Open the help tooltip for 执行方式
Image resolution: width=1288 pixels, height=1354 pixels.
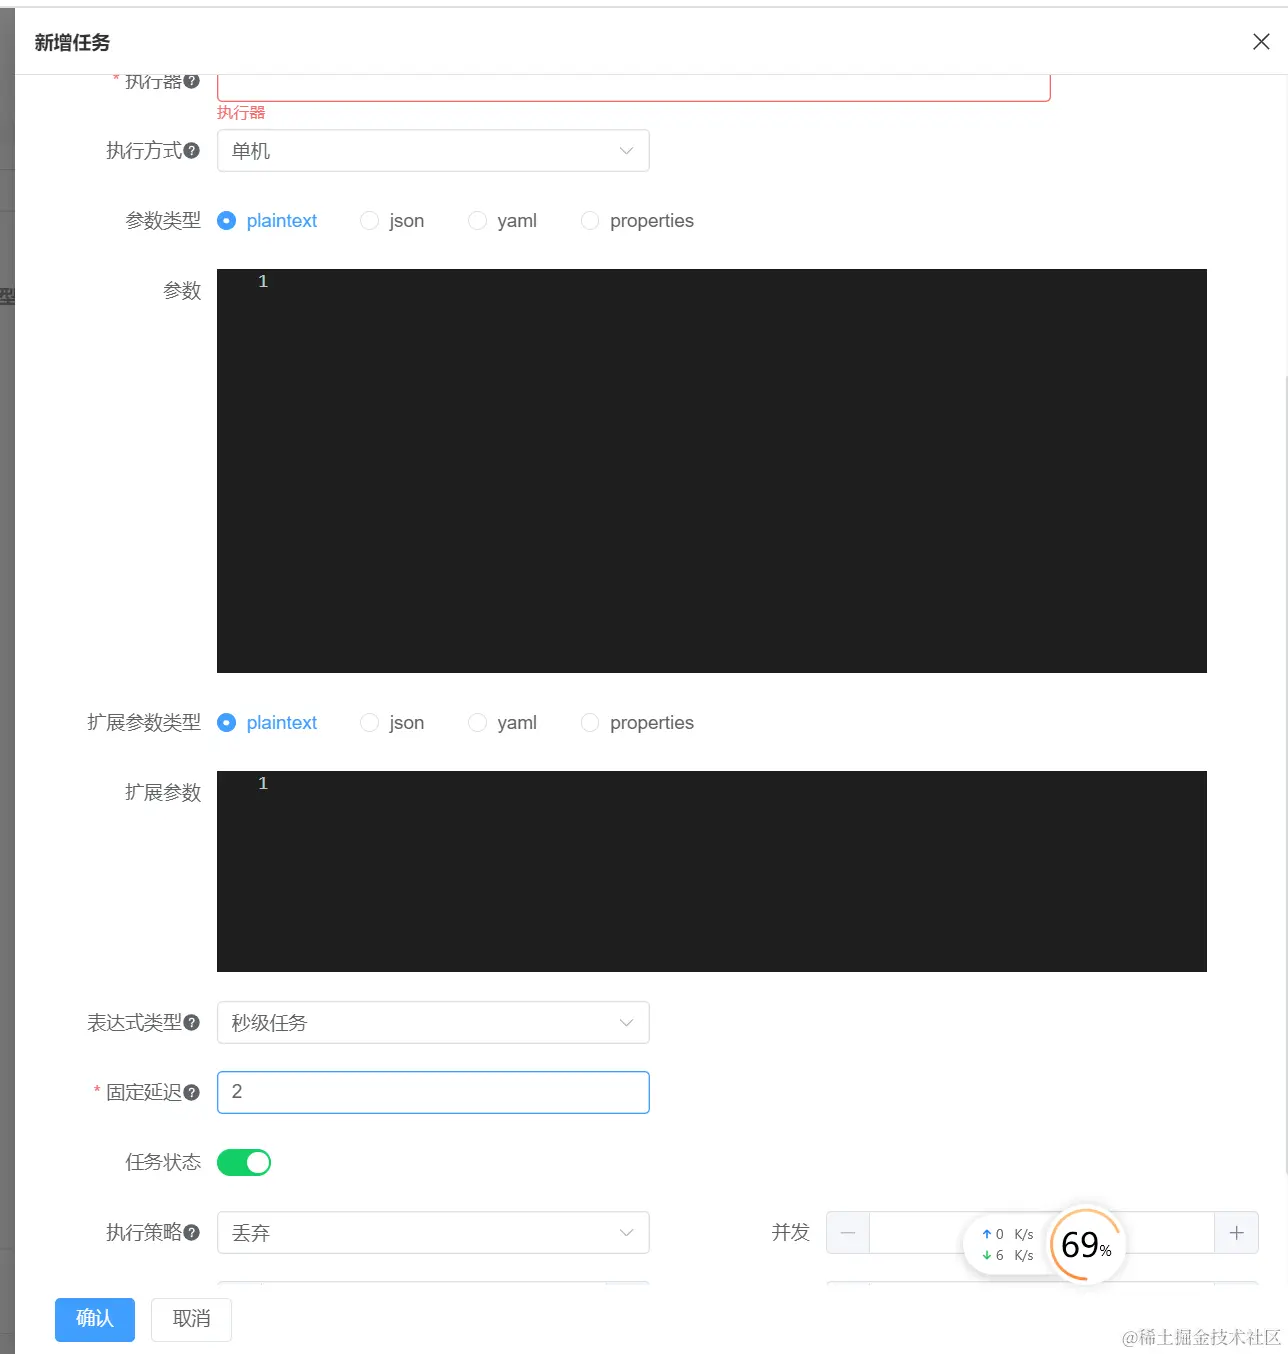coord(192,150)
